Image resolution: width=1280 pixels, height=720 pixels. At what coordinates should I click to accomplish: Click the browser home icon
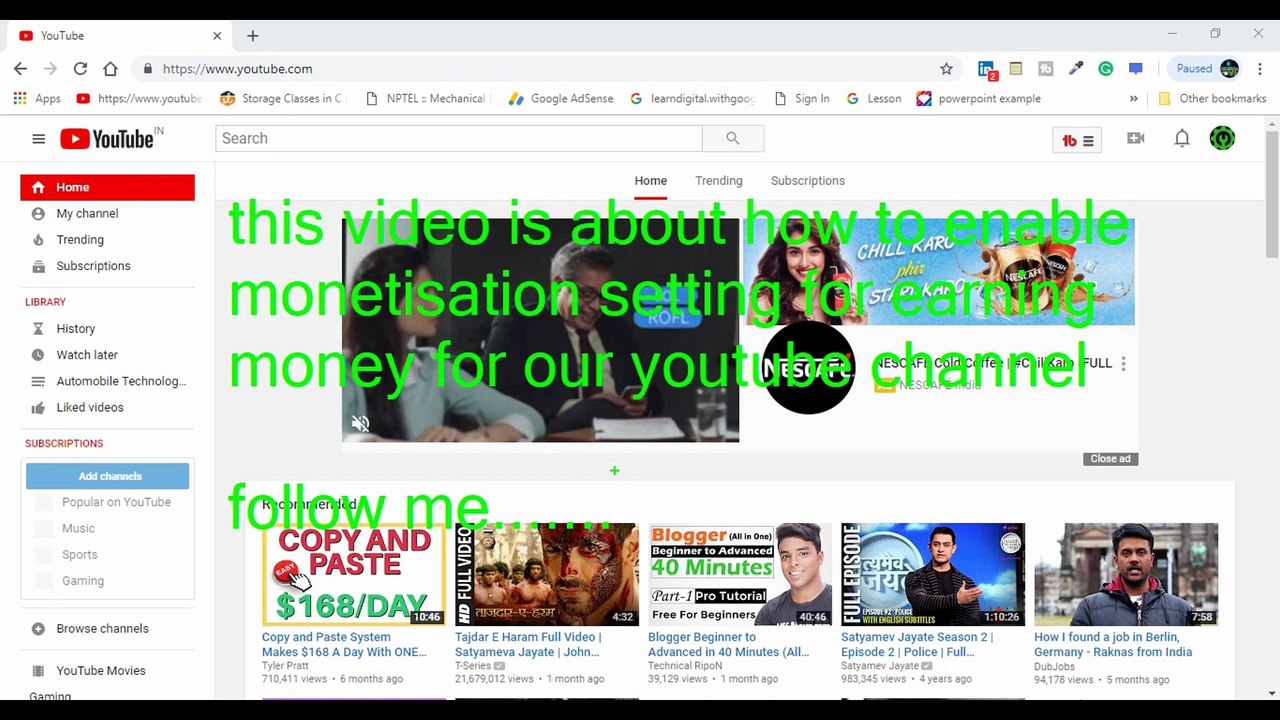point(110,69)
